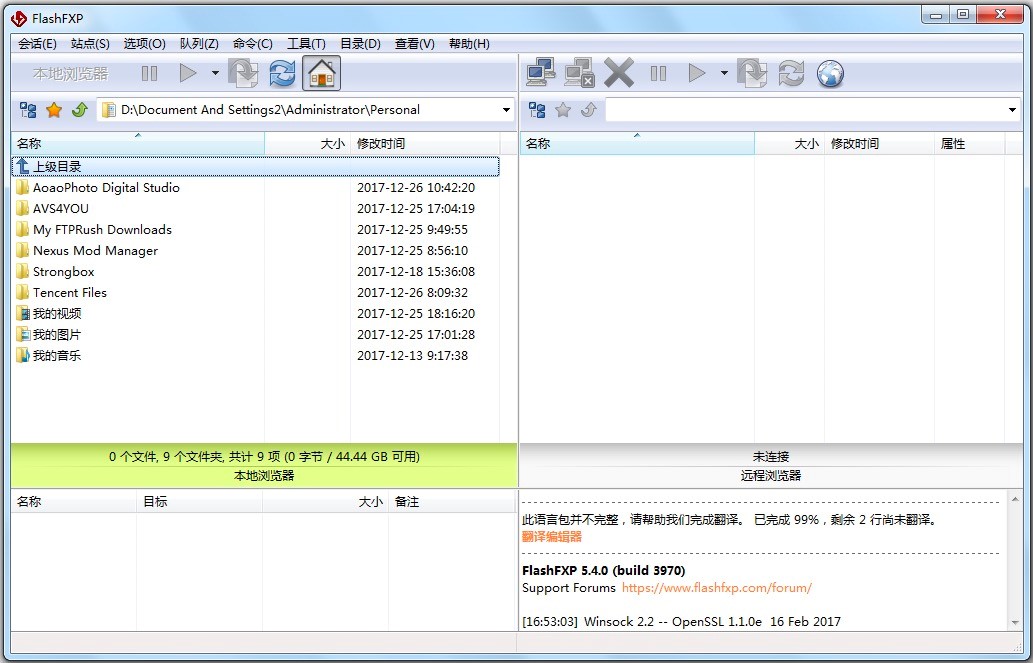1033x663 pixels.
Task: Click the 未连接 status text
Action: (x=770, y=457)
